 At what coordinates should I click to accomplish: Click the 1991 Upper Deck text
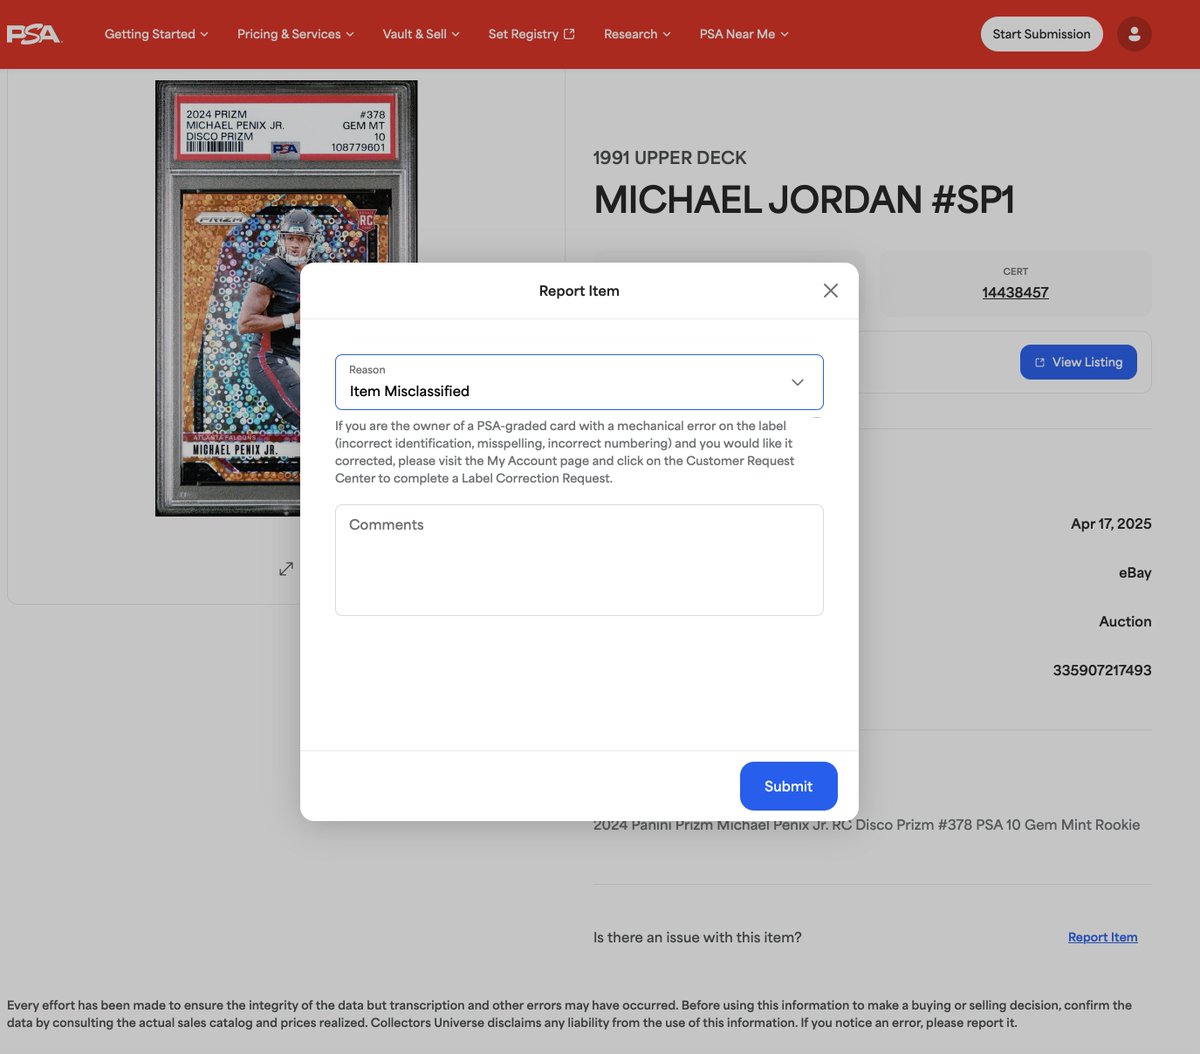(x=670, y=158)
